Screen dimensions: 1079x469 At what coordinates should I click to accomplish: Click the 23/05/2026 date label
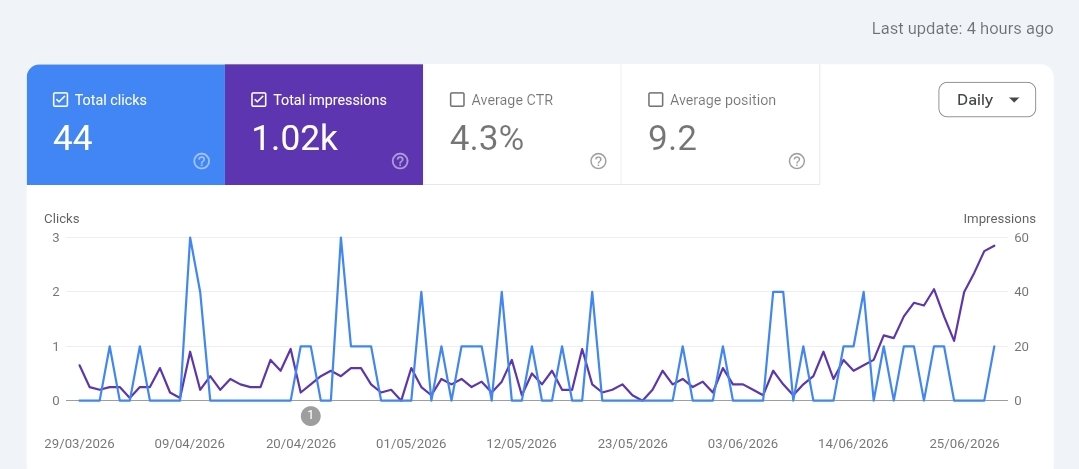632,444
